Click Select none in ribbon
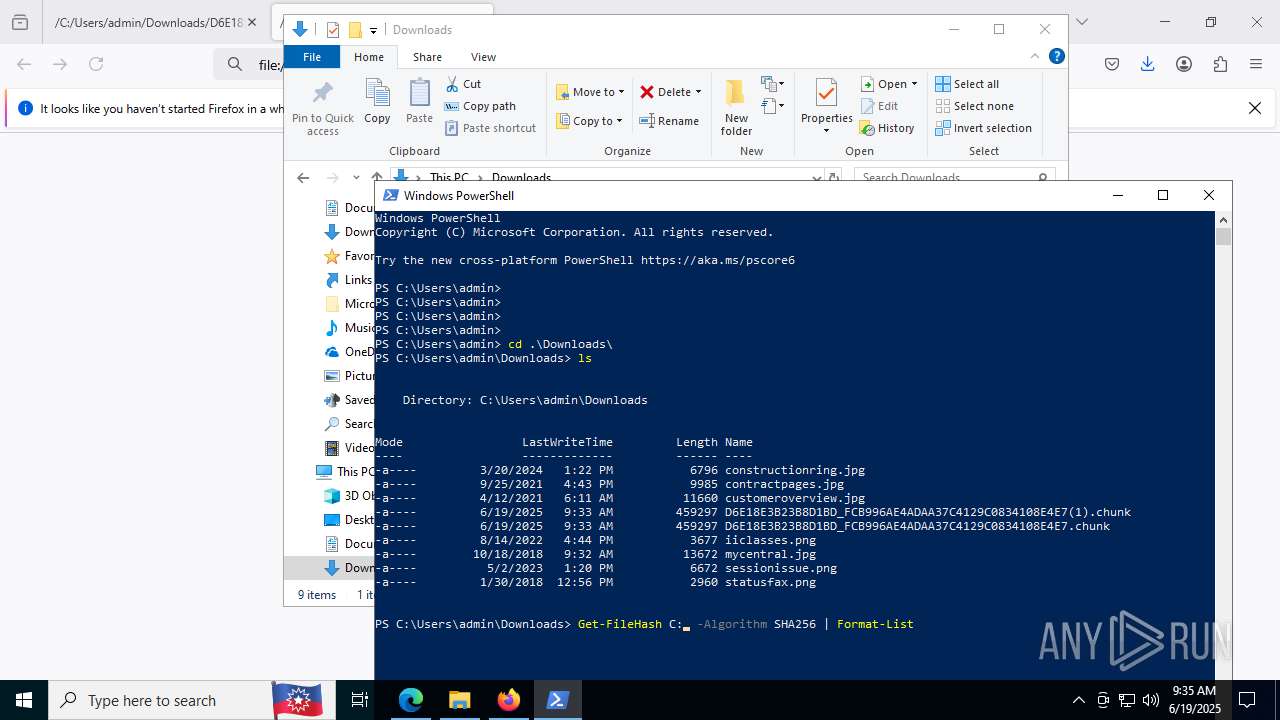The image size is (1280, 720). [974, 106]
